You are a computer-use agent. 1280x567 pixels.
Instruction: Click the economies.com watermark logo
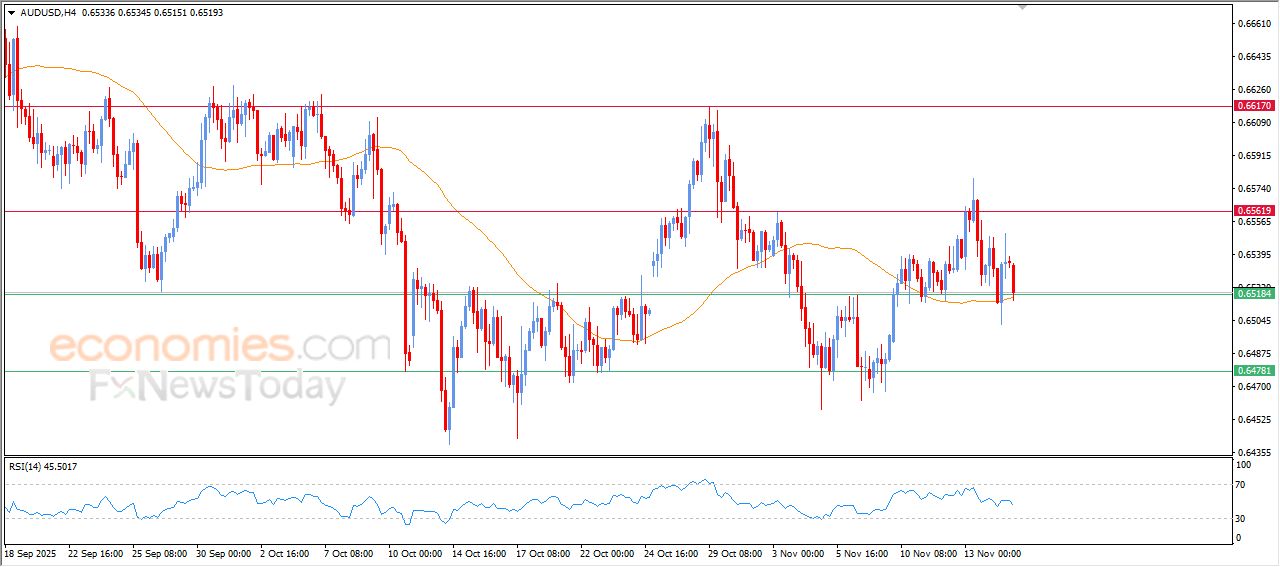click(x=218, y=346)
